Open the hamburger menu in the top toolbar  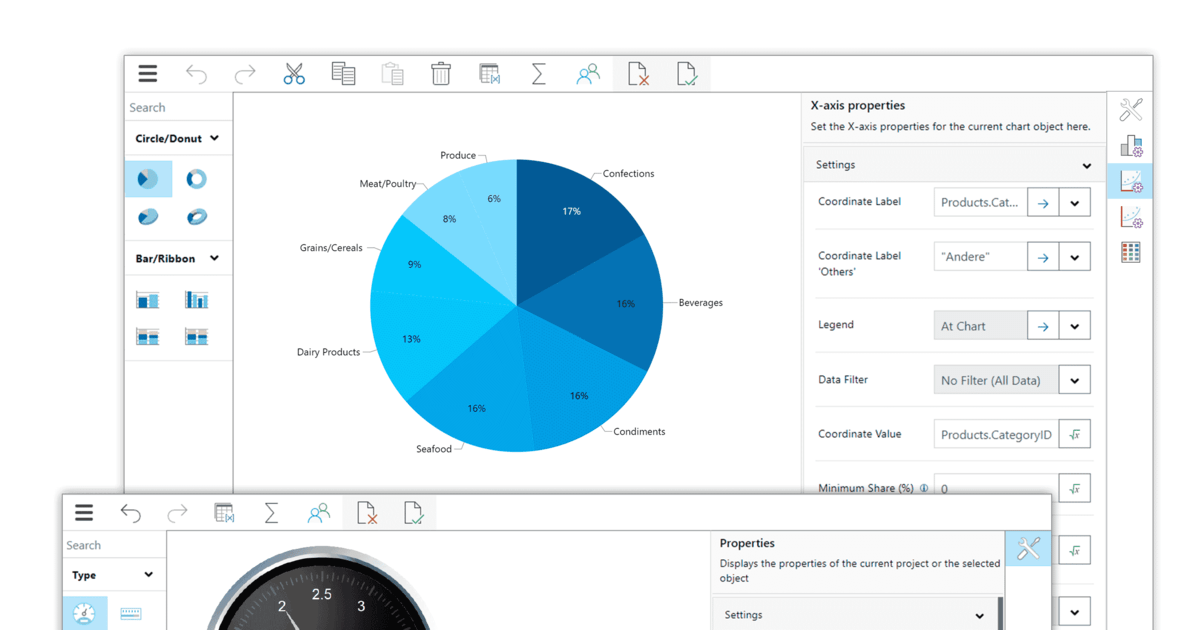point(147,73)
